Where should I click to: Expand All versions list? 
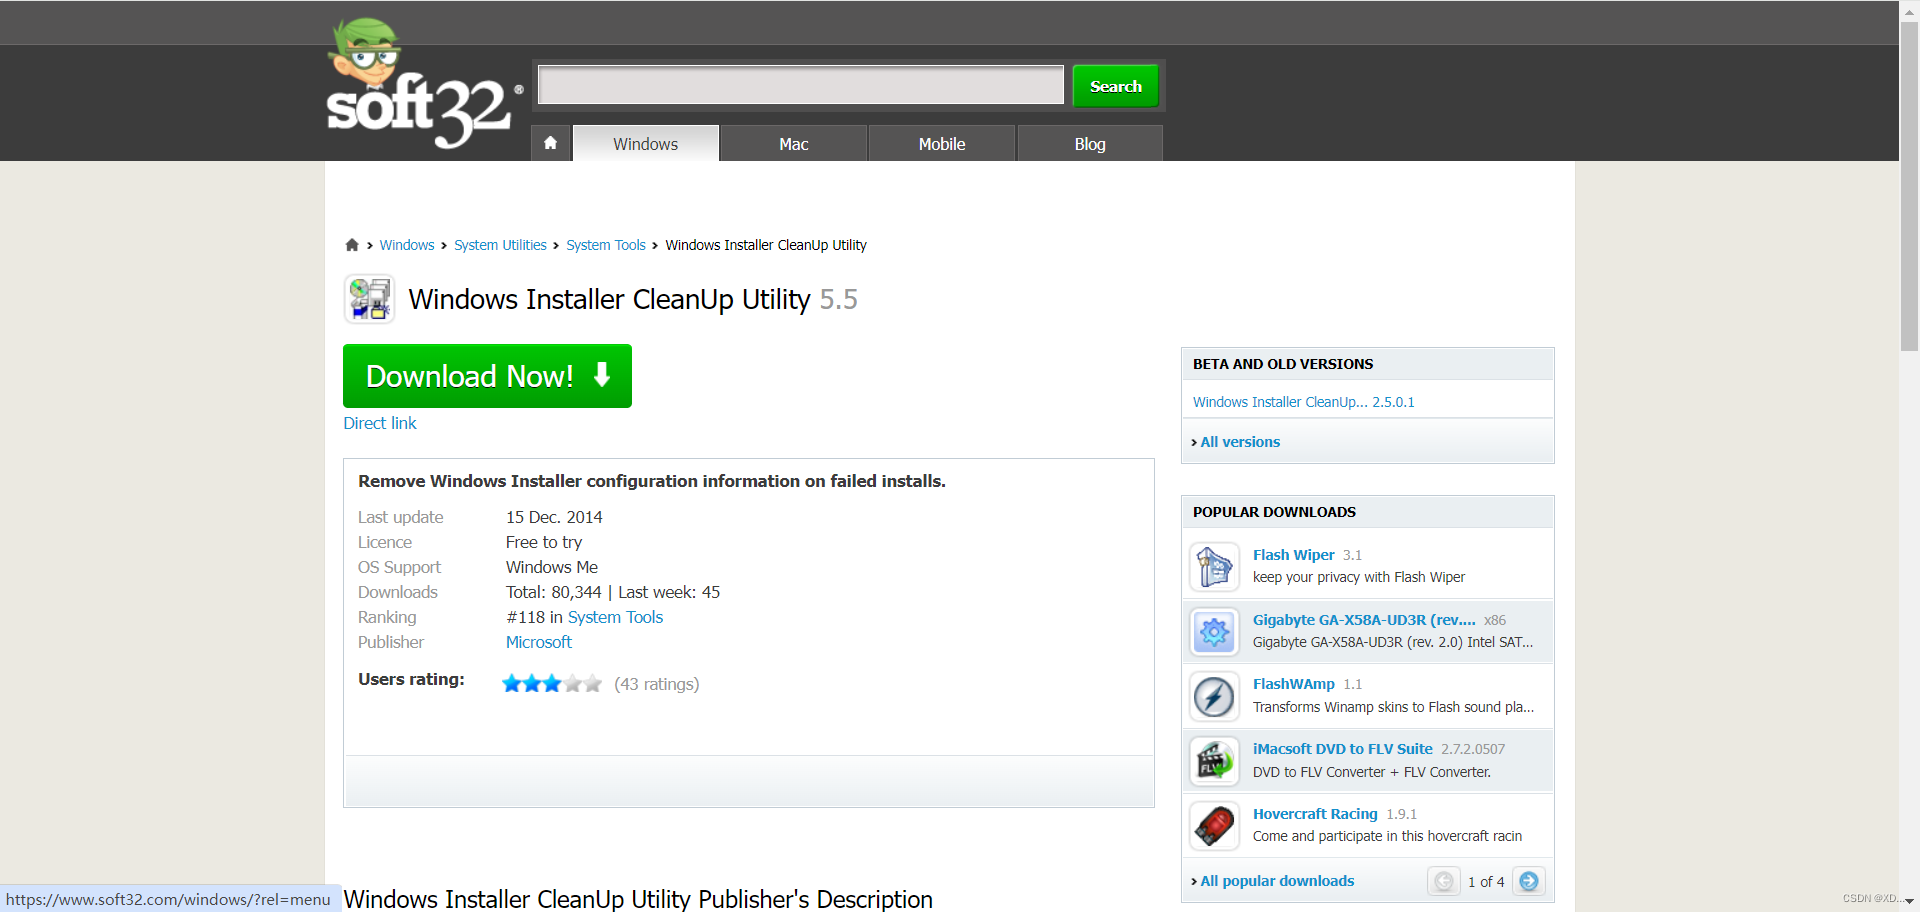[x=1239, y=441]
